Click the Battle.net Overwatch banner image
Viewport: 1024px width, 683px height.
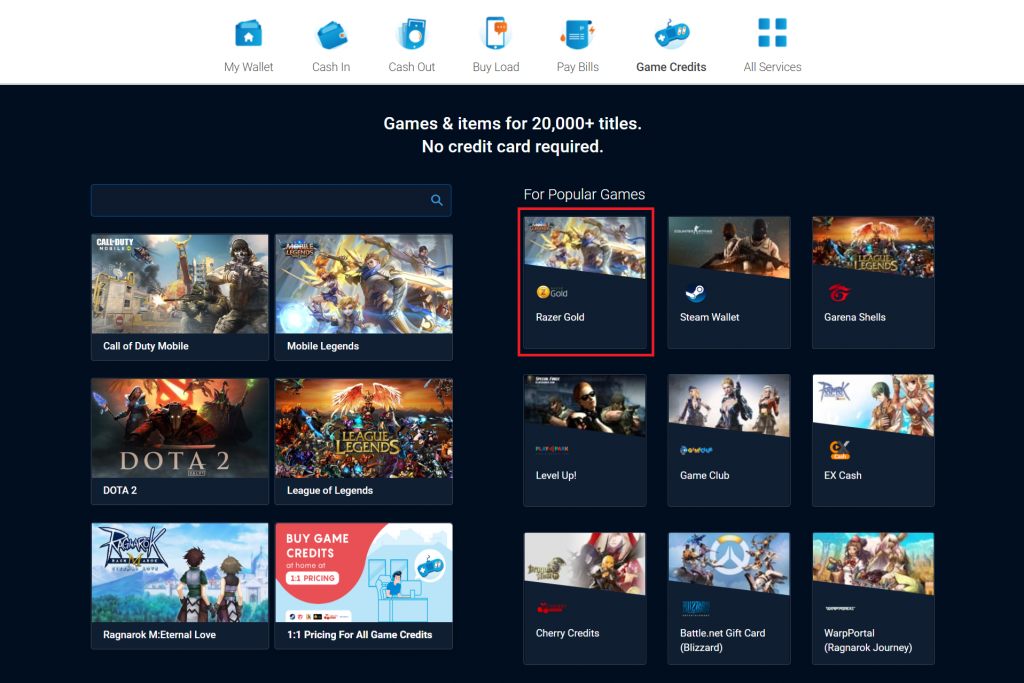click(x=729, y=562)
